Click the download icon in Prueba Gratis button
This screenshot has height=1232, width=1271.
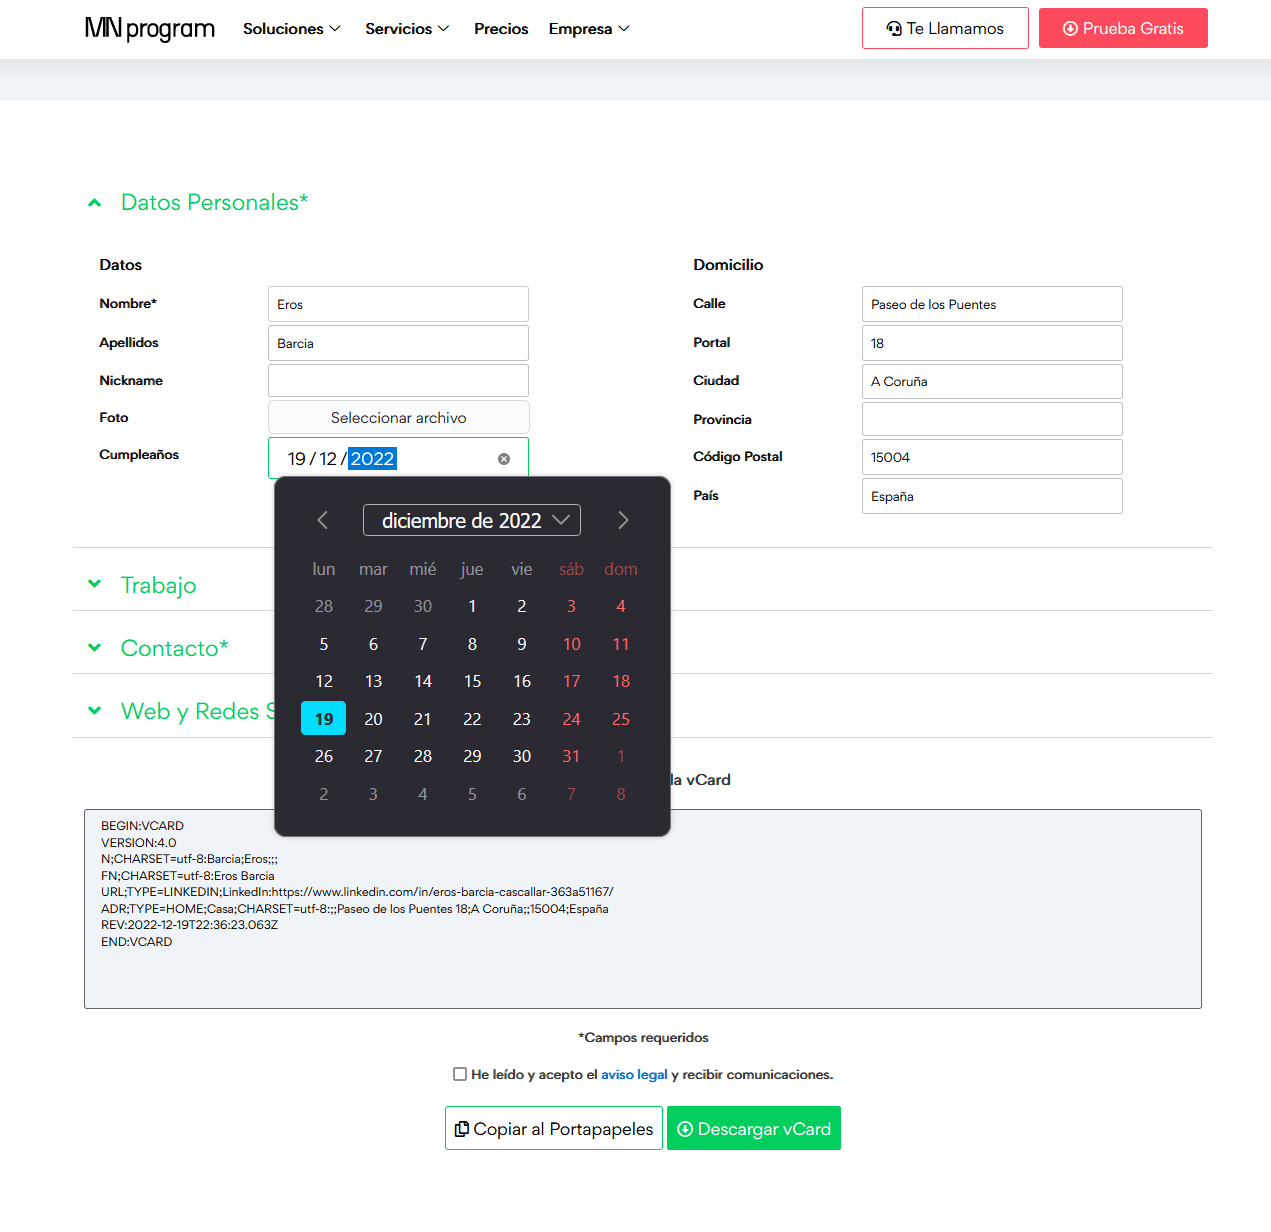click(x=1070, y=28)
